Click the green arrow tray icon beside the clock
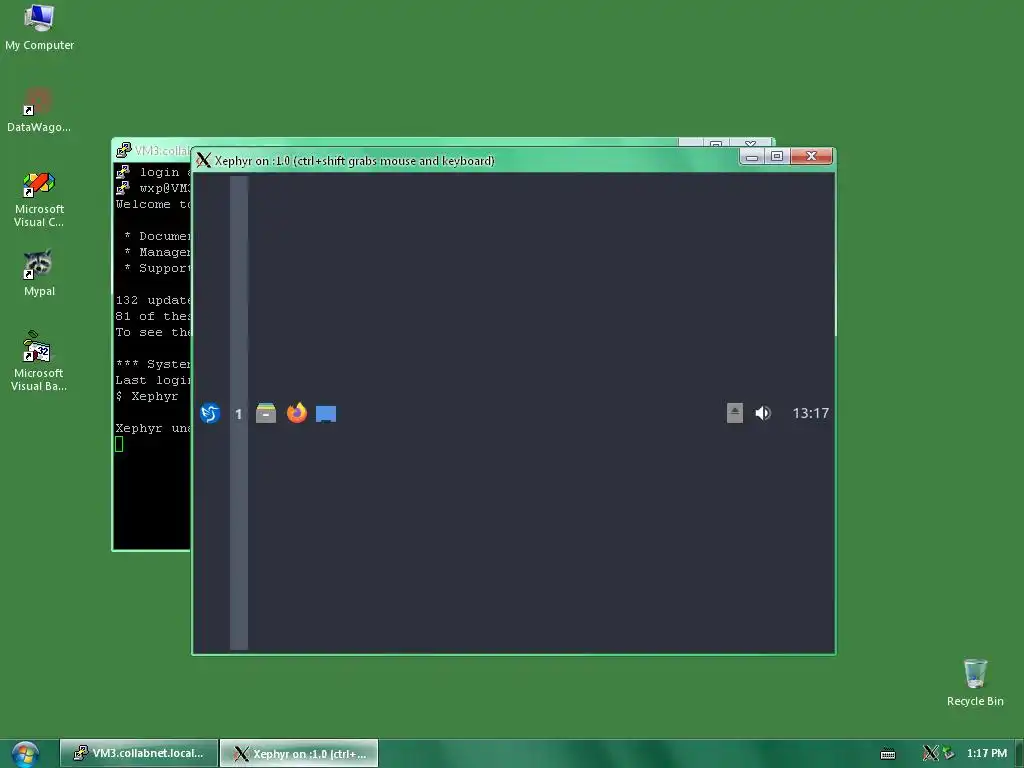Viewport: 1024px width, 768px height. tap(948, 753)
